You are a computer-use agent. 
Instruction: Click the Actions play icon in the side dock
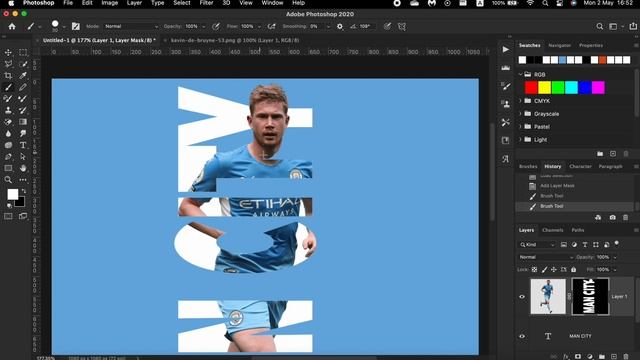point(506,49)
